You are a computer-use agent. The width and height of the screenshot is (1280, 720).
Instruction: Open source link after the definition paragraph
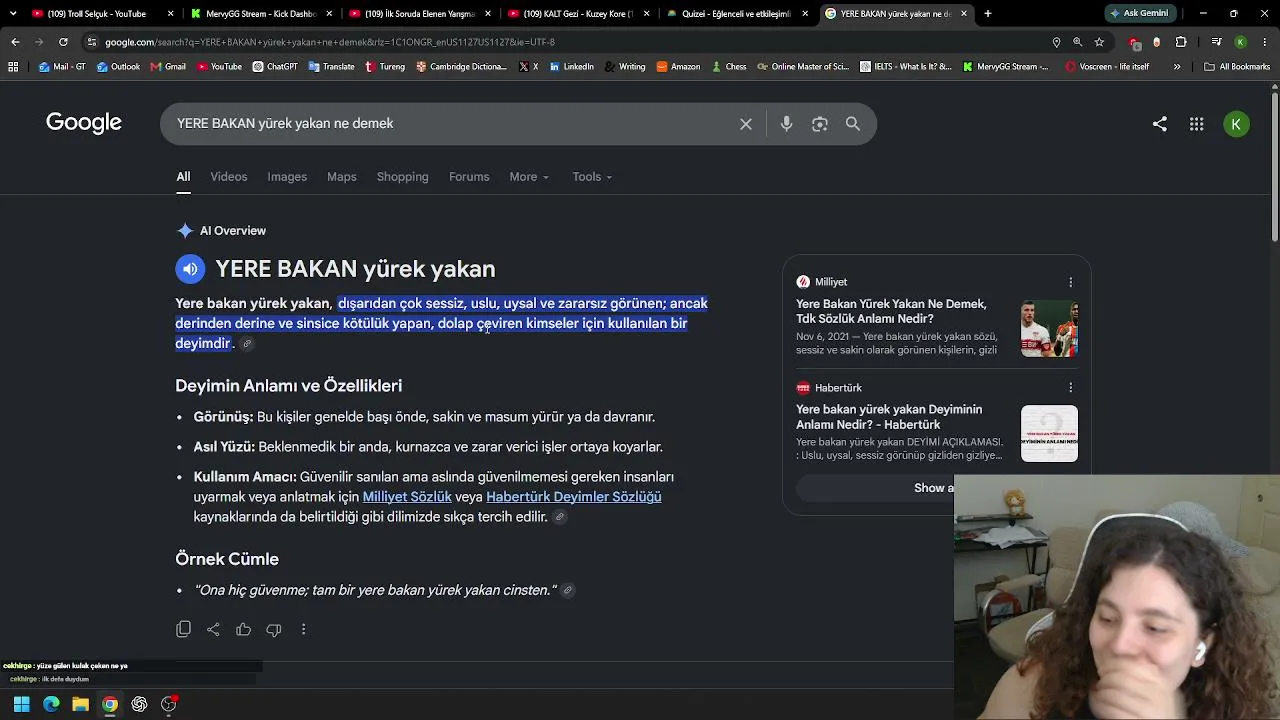[247, 344]
